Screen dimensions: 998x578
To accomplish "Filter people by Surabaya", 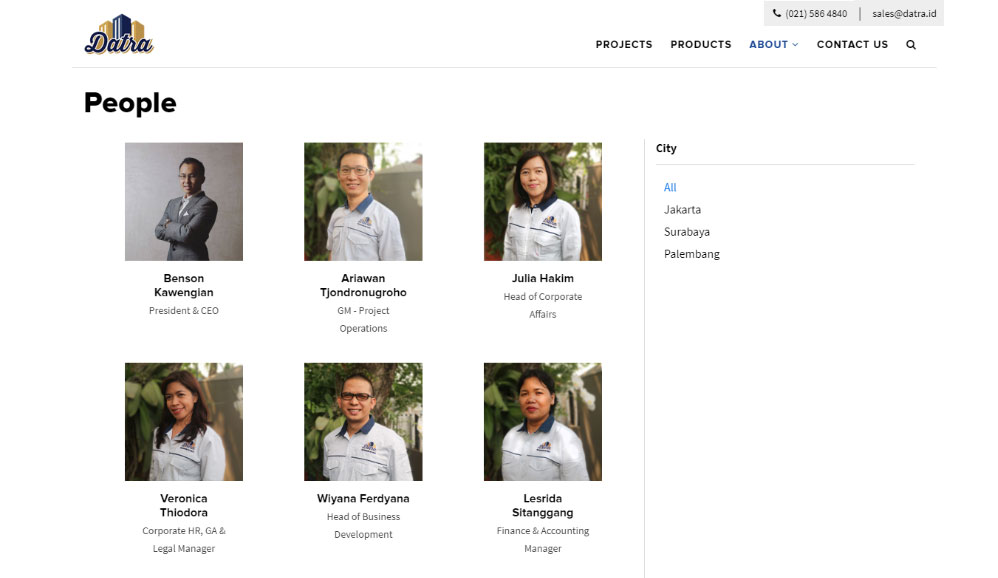I will pos(687,232).
